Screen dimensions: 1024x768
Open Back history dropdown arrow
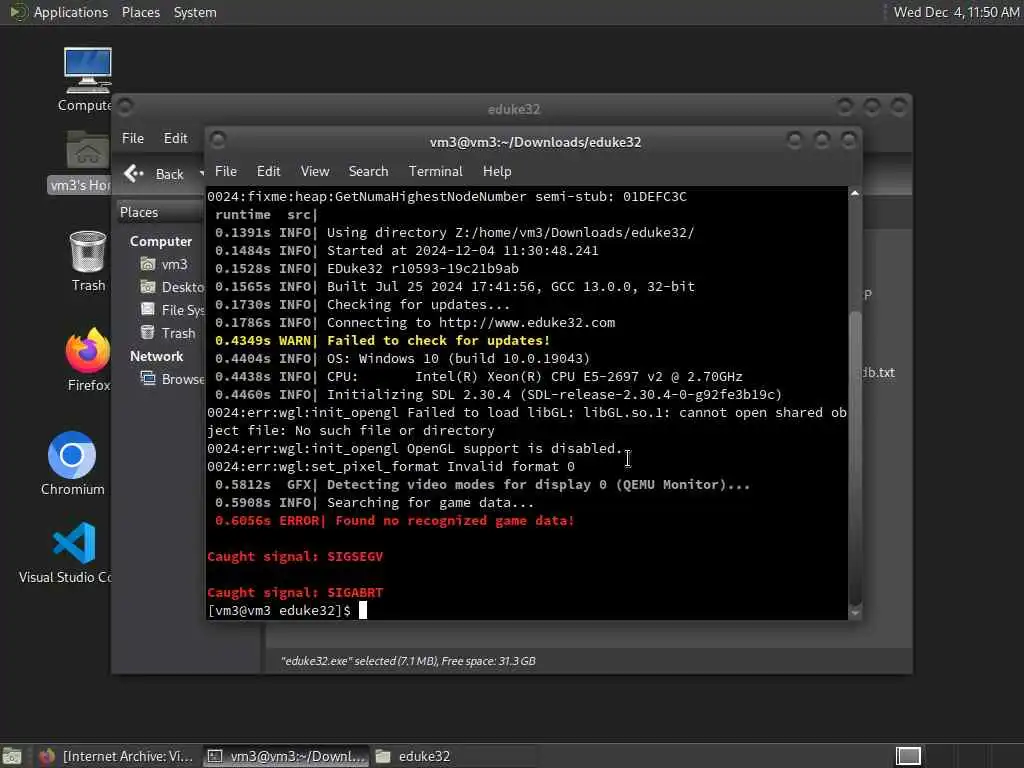click(202, 174)
